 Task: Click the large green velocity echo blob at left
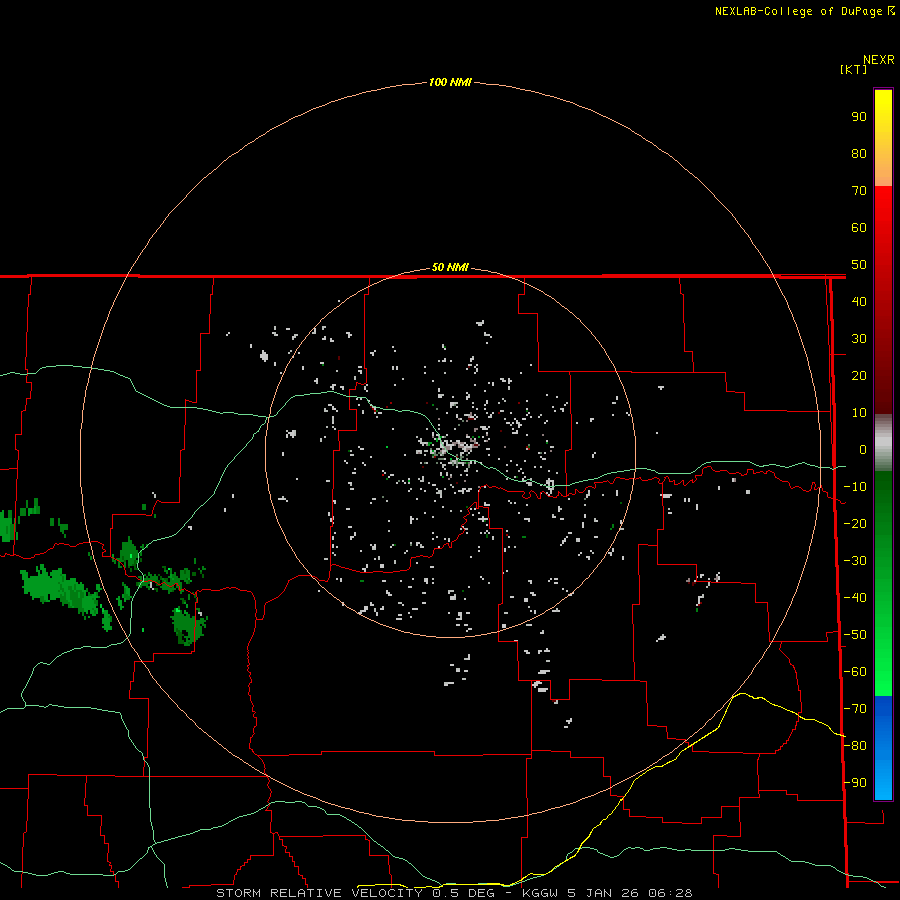60,591
